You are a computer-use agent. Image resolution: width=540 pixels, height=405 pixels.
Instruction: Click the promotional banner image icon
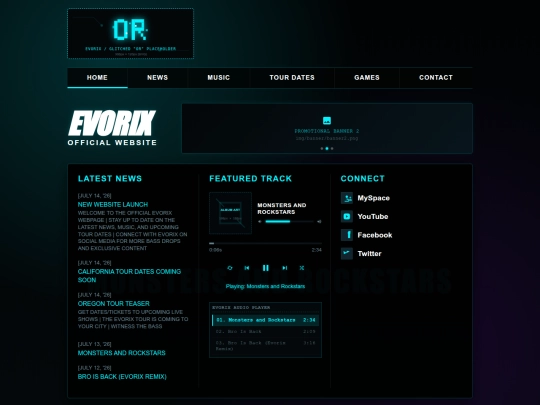pos(327,121)
